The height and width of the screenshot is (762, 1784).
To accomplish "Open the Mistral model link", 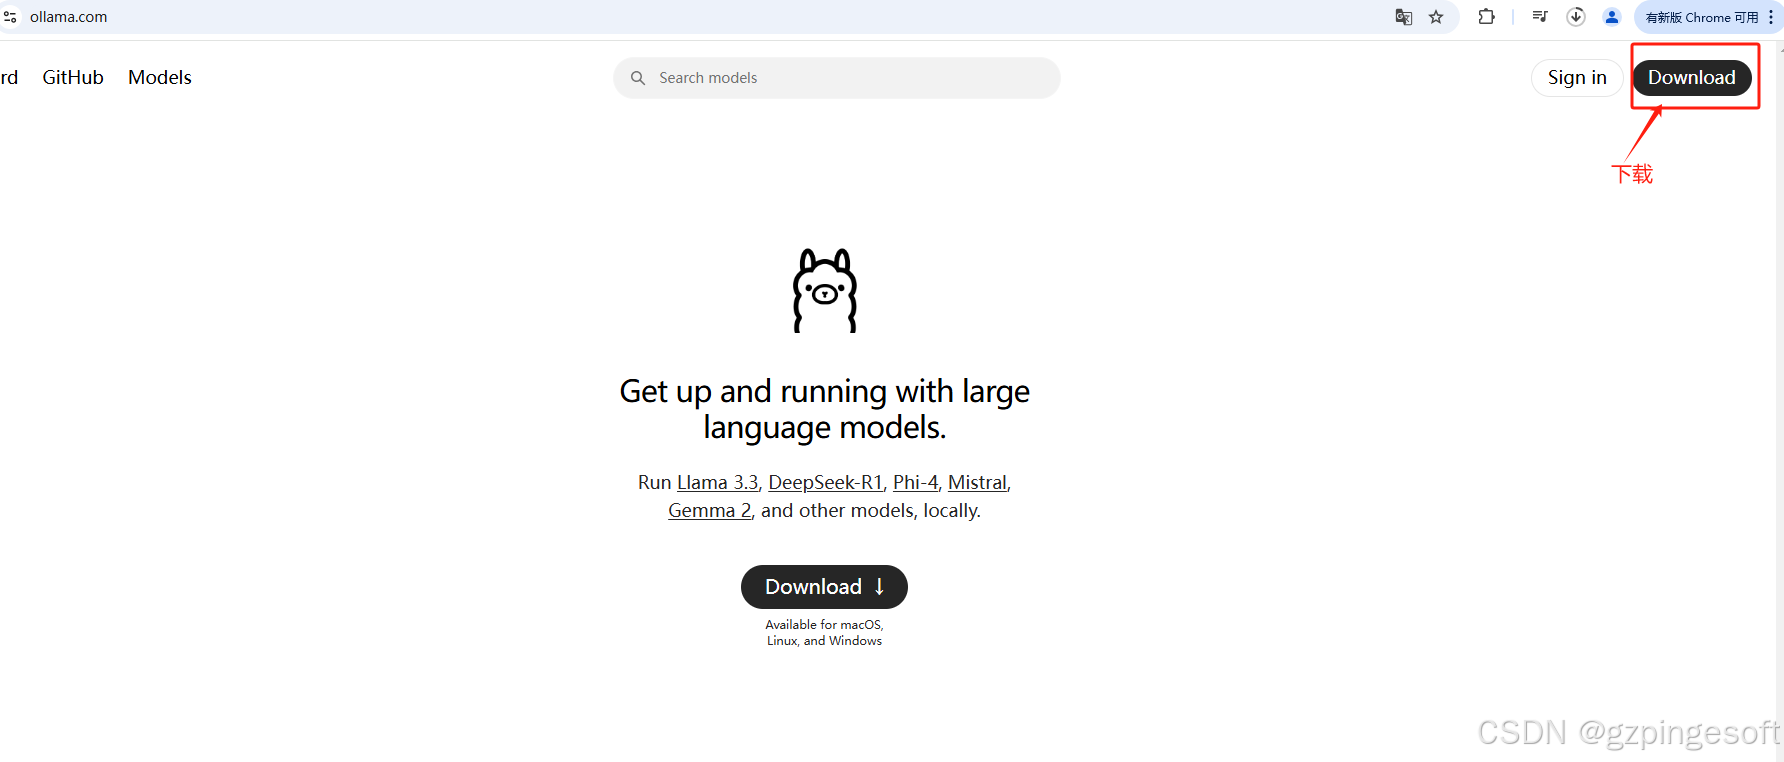I will [977, 482].
